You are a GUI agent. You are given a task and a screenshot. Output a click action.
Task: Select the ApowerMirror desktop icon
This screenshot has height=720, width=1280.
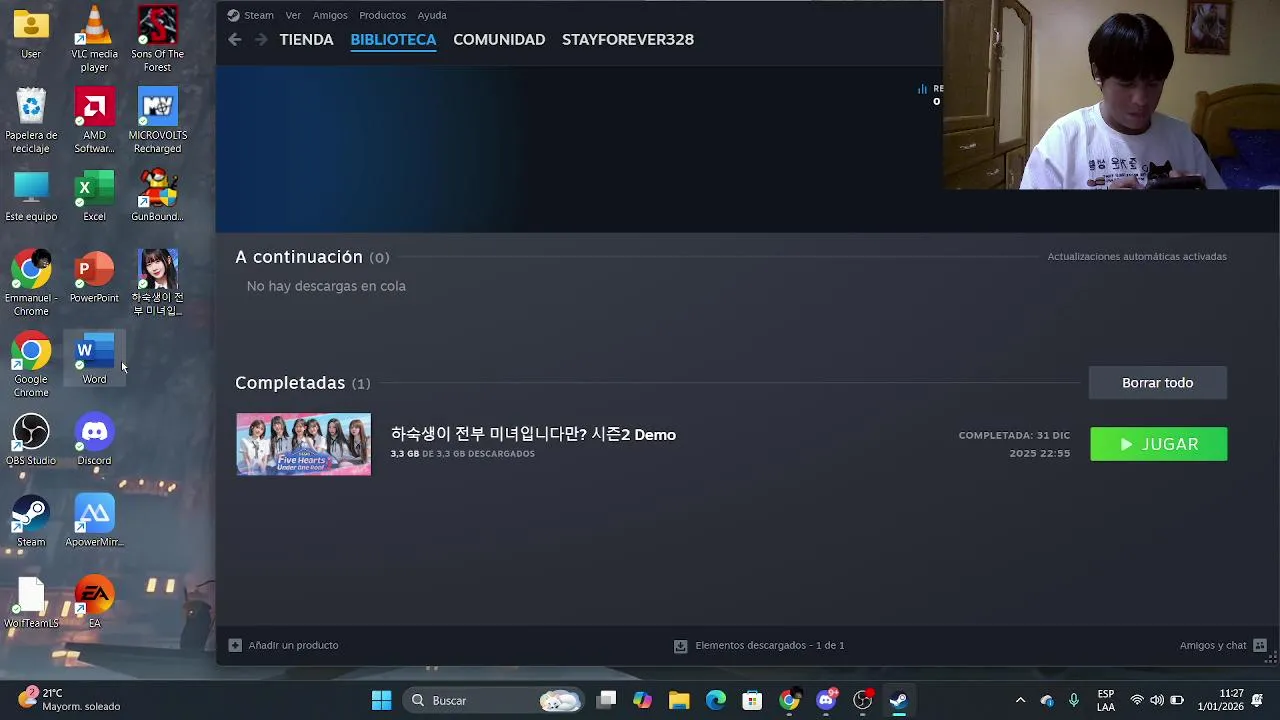pyautogui.click(x=94, y=521)
